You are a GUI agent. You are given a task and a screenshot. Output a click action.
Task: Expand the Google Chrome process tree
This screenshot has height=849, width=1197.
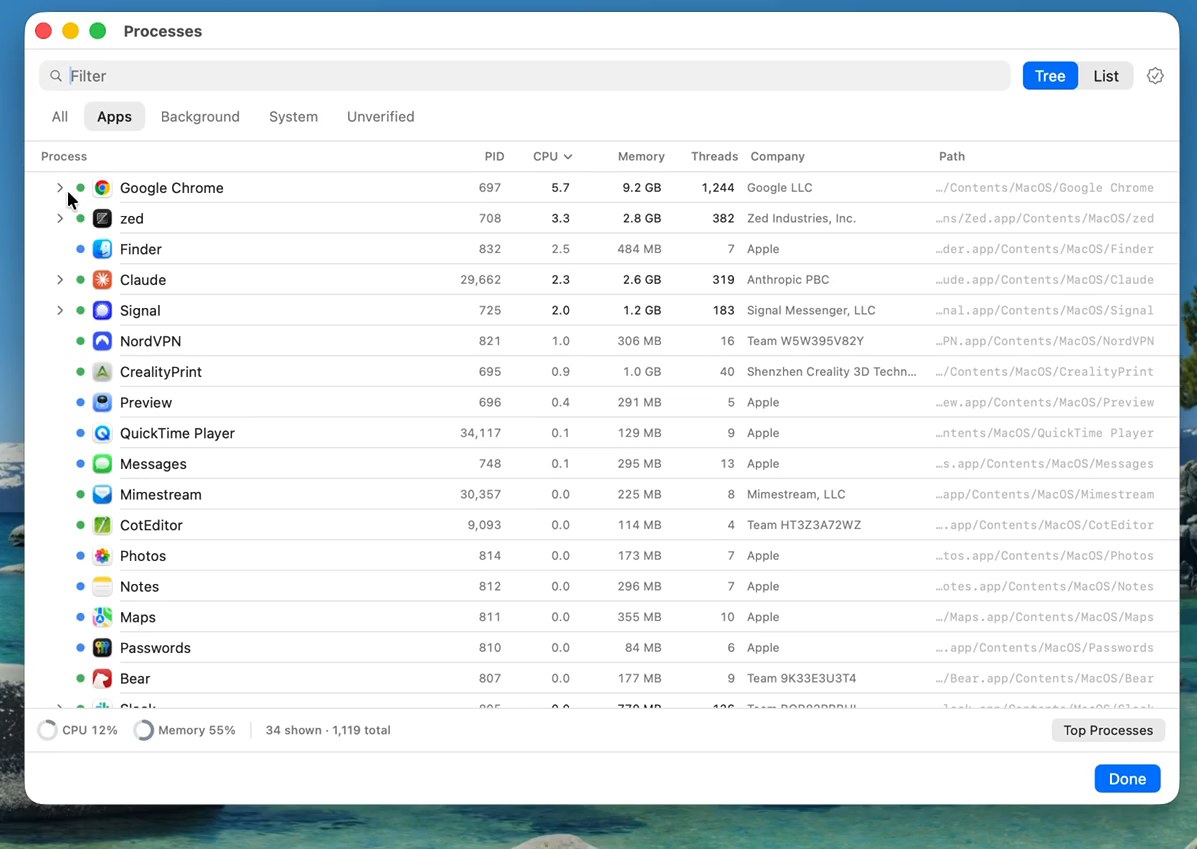click(x=60, y=188)
